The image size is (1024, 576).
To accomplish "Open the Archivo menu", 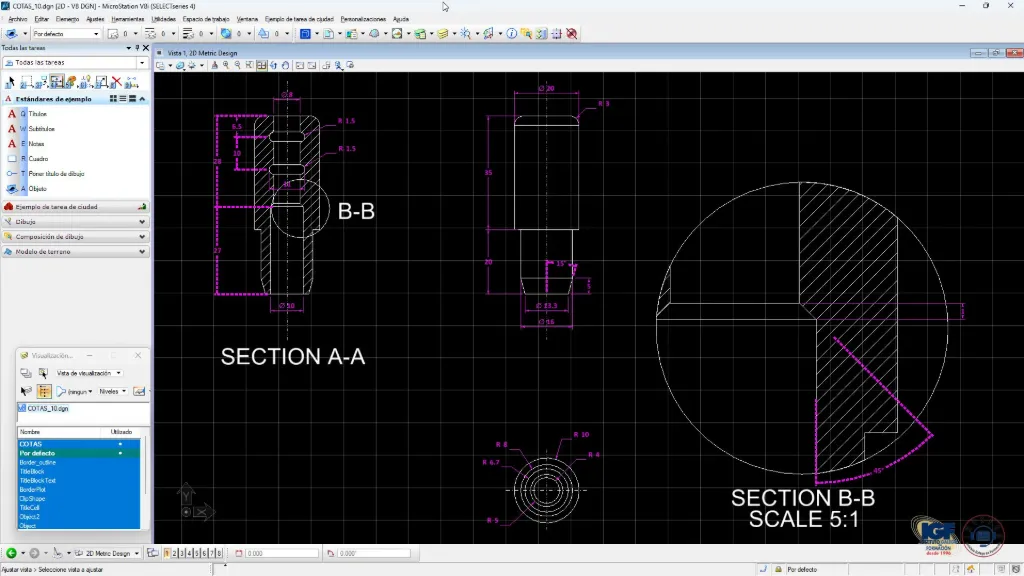I will point(18,19).
